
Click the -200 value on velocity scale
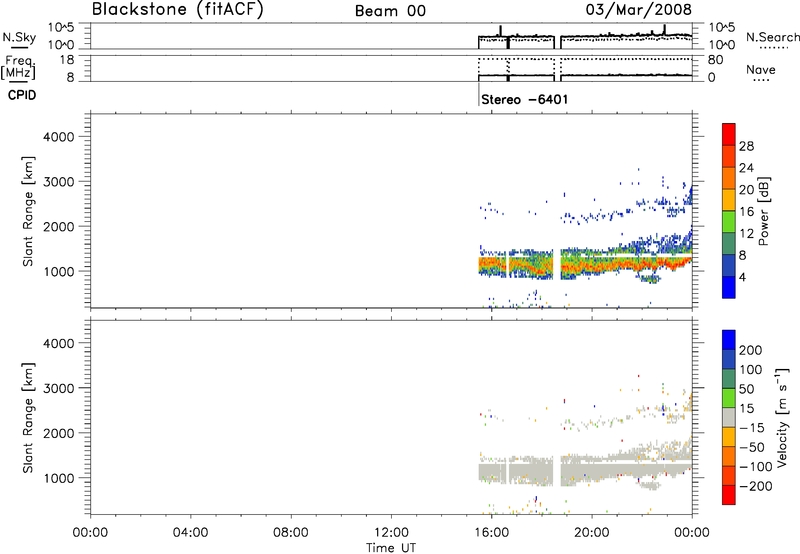pos(756,486)
